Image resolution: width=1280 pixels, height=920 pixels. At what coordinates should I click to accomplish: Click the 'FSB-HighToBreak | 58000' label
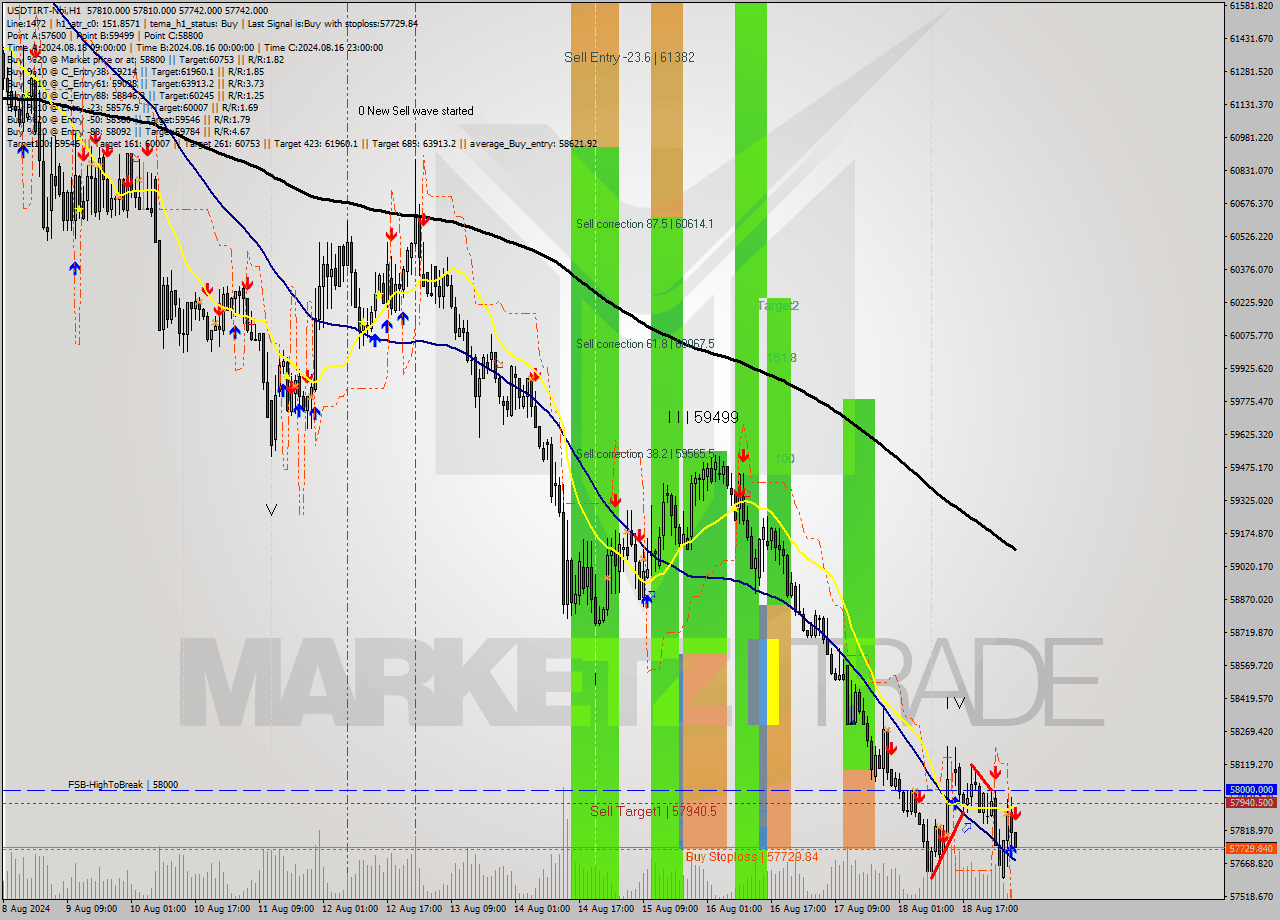point(123,785)
